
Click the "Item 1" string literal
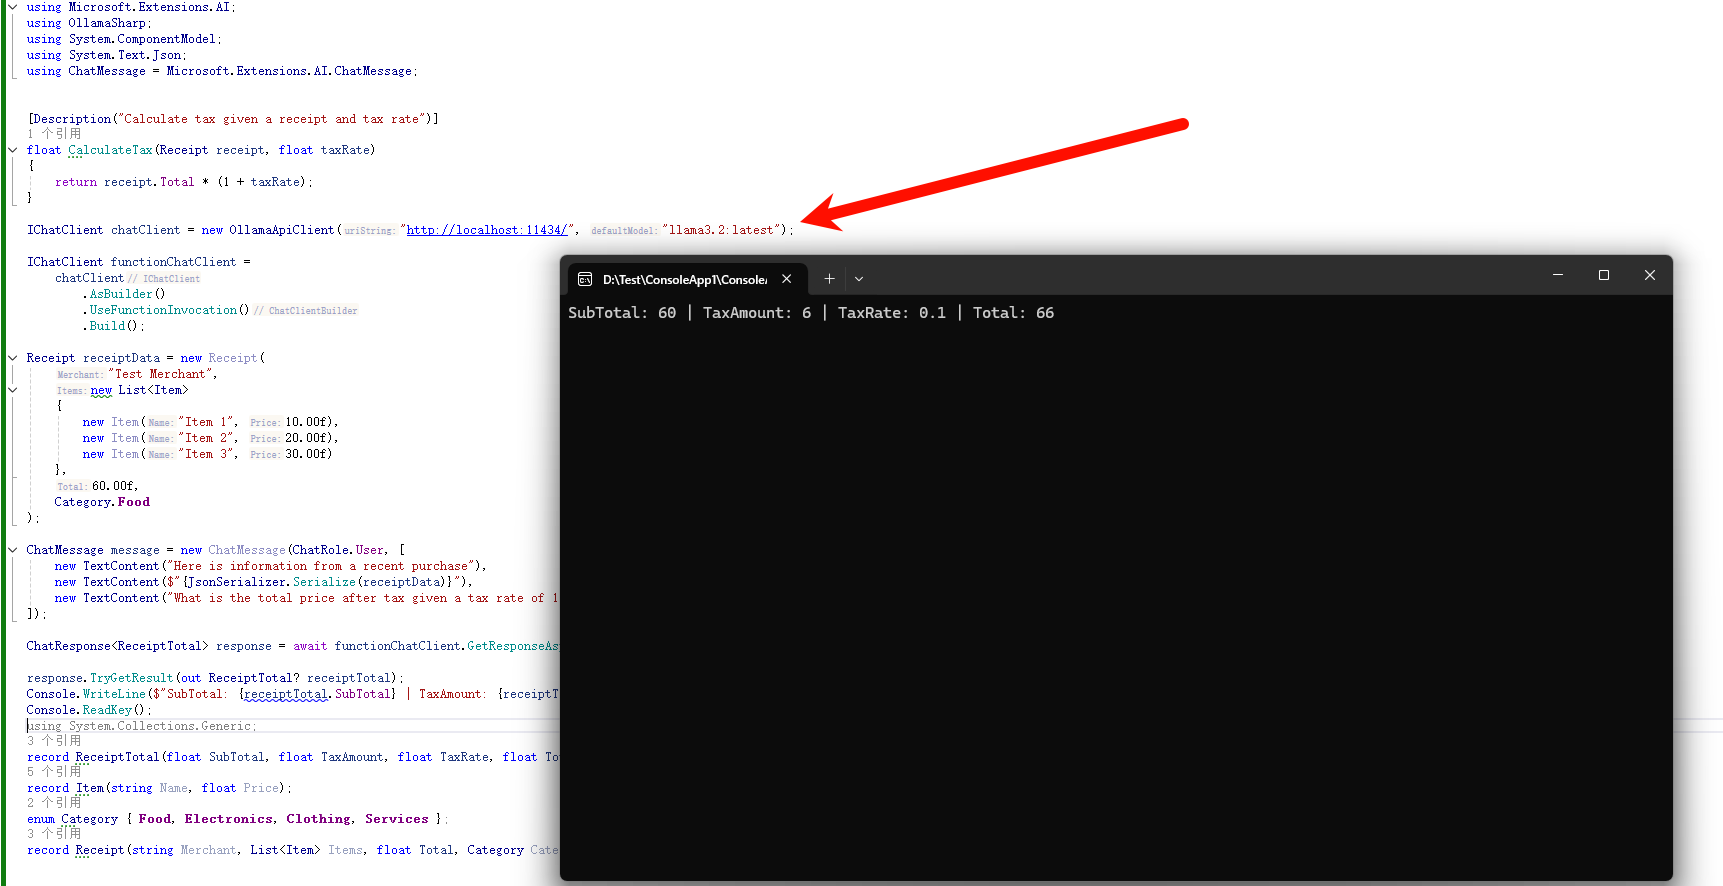pyautogui.click(x=207, y=422)
